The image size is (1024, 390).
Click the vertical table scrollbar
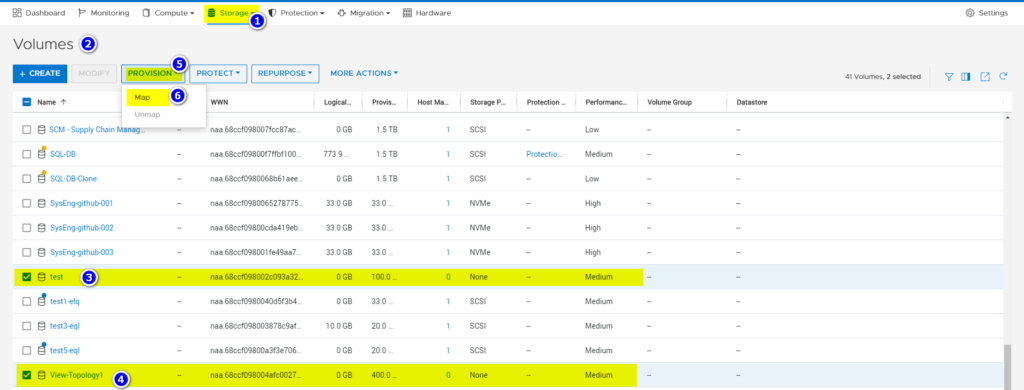[1009, 366]
